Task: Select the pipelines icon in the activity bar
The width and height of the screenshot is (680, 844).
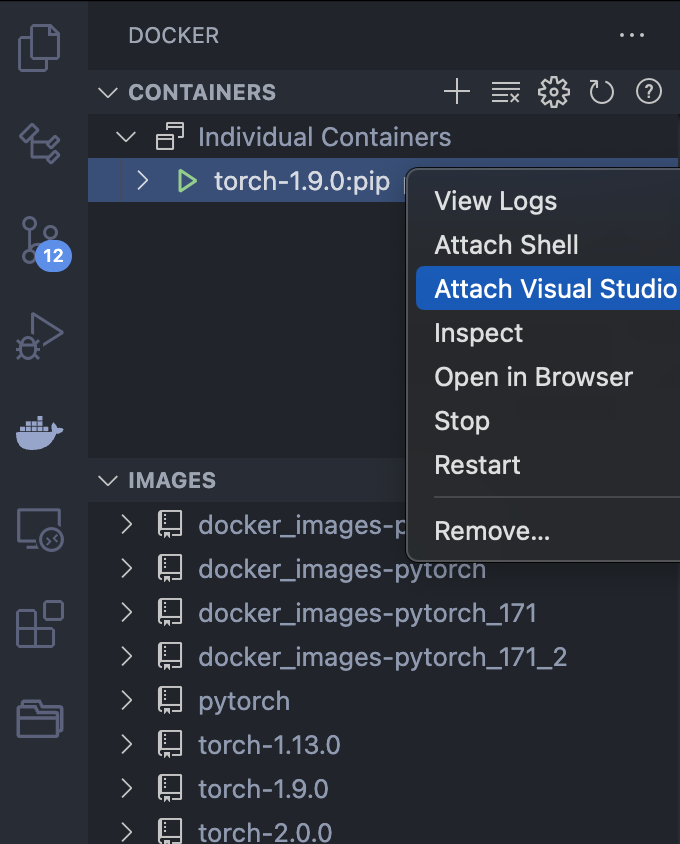Action: click(39, 144)
